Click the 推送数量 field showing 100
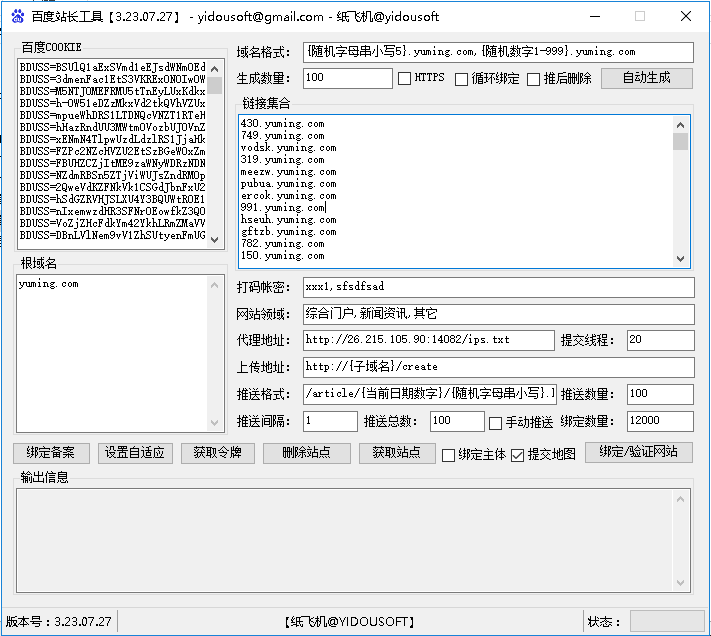The height and width of the screenshot is (636, 711). coord(660,394)
